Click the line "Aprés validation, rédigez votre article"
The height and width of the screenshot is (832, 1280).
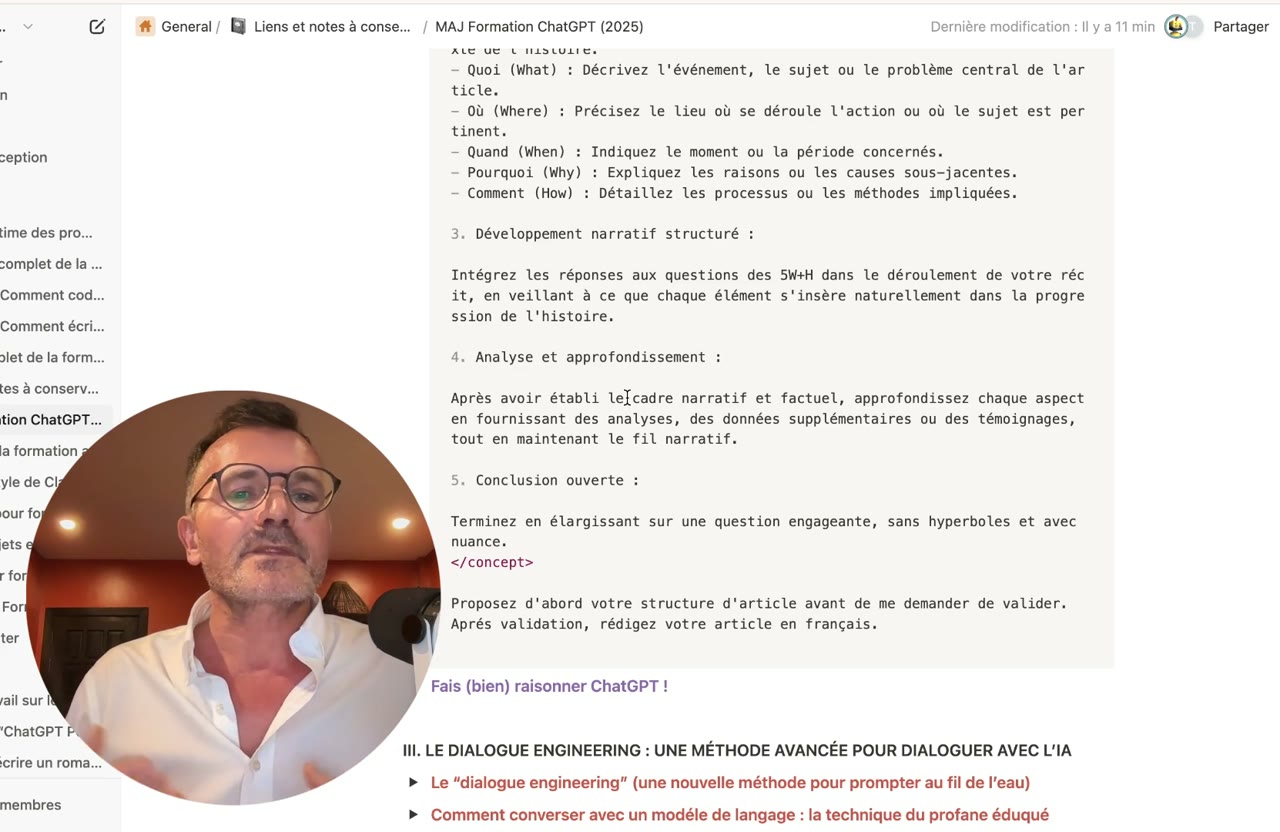pyautogui.click(x=664, y=624)
